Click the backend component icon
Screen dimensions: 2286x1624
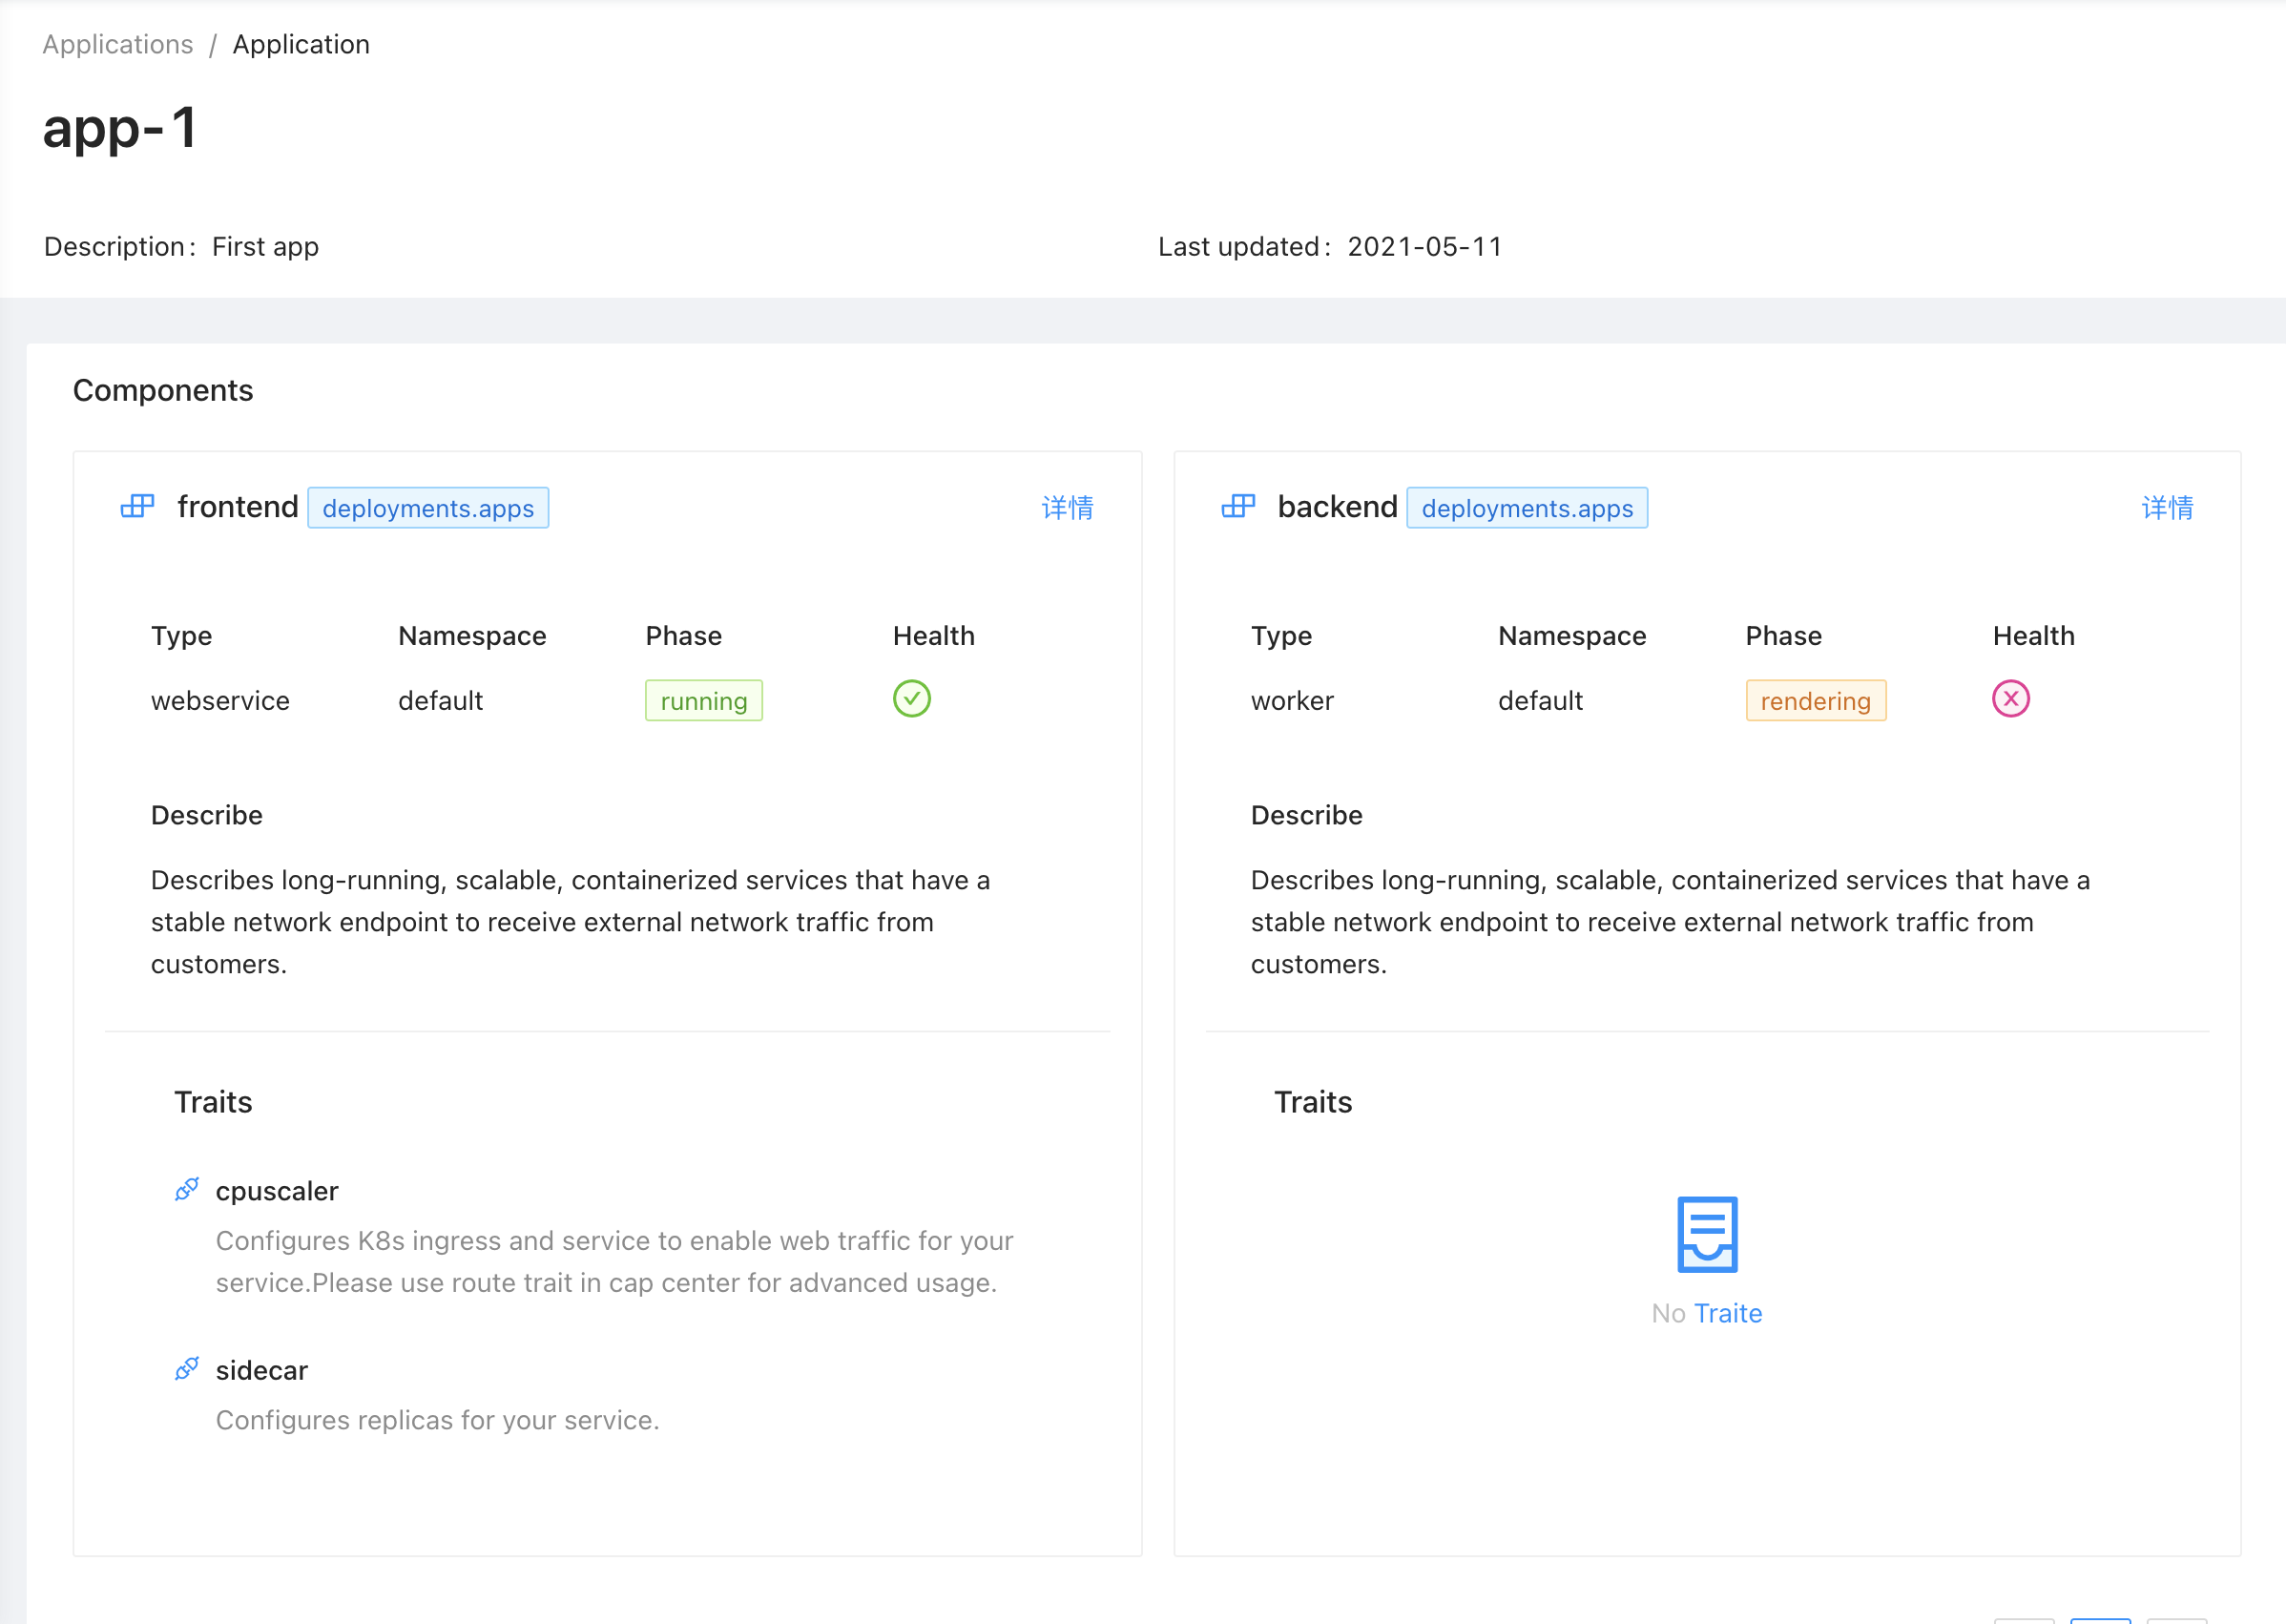pos(1237,507)
